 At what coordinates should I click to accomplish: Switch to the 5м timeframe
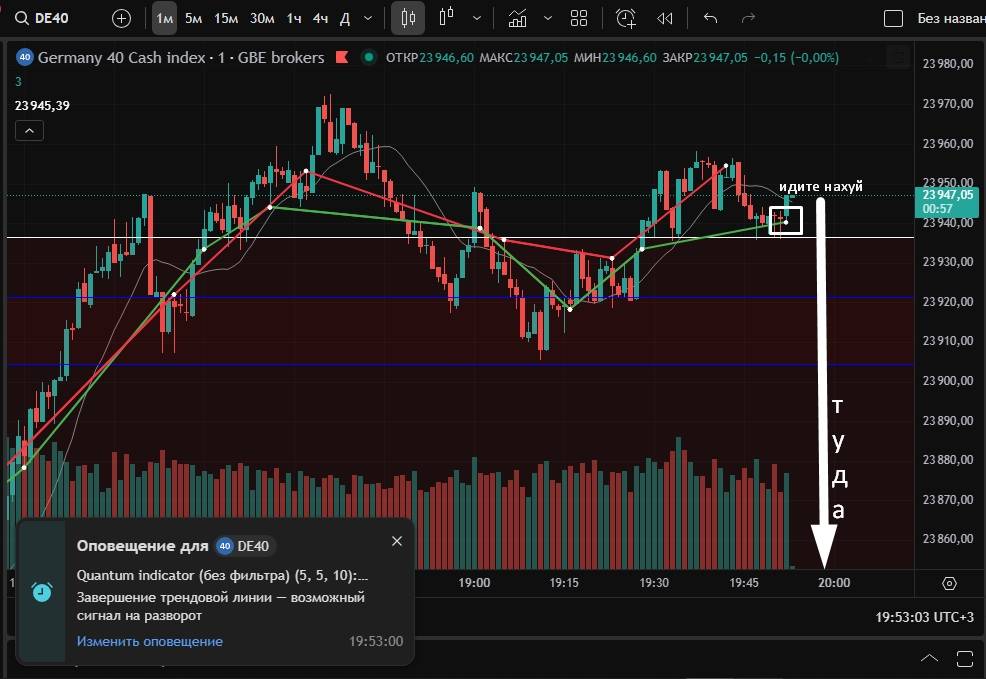click(193, 18)
